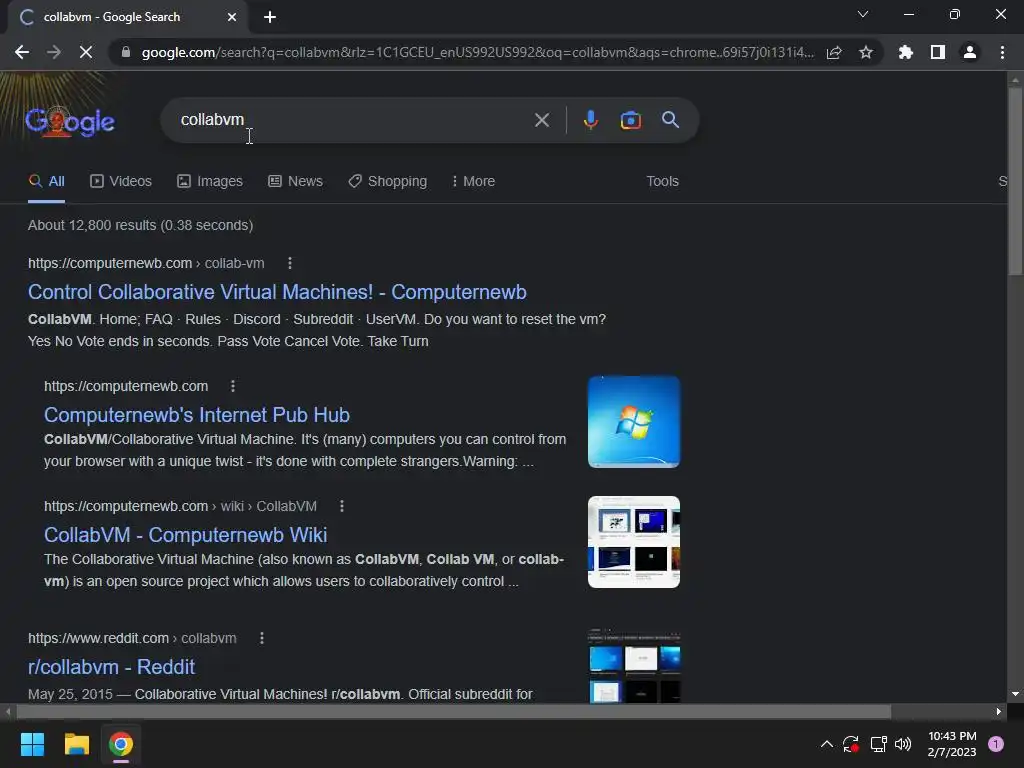Viewport: 1024px width, 768px height.
Task: Open File Explorer from taskbar
Action: tap(76, 744)
